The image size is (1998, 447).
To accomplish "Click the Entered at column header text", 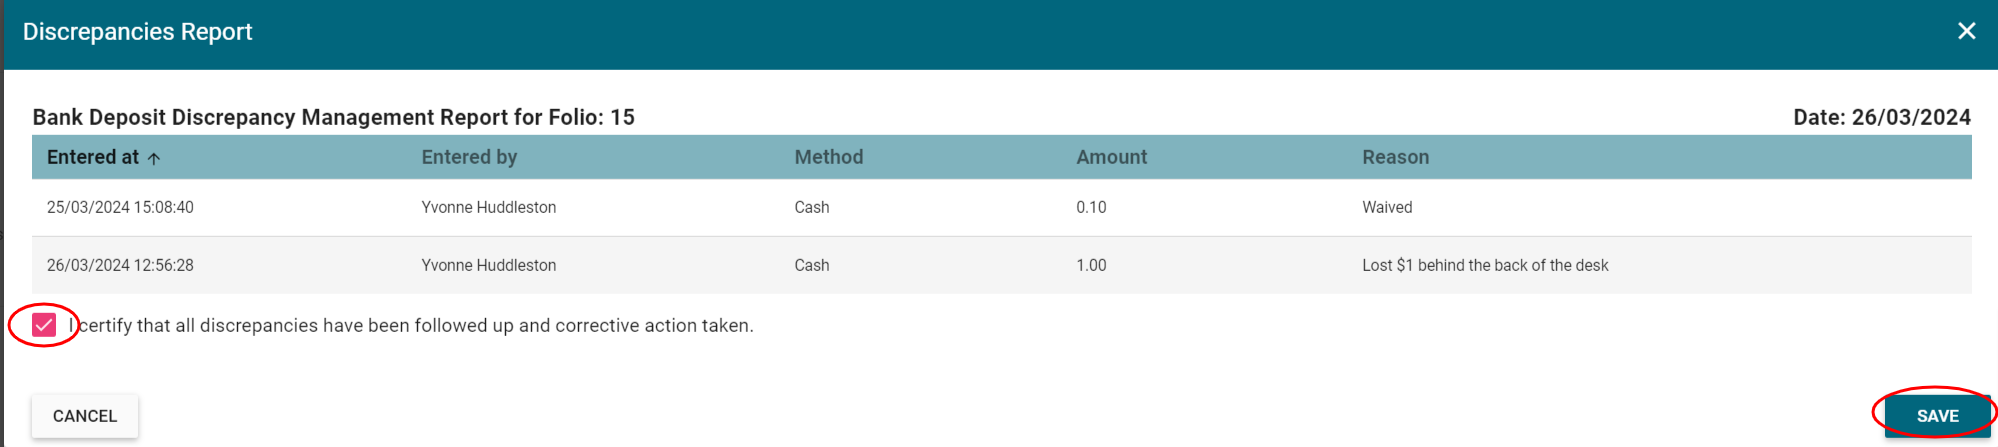I will pyautogui.click(x=93, y=157).
